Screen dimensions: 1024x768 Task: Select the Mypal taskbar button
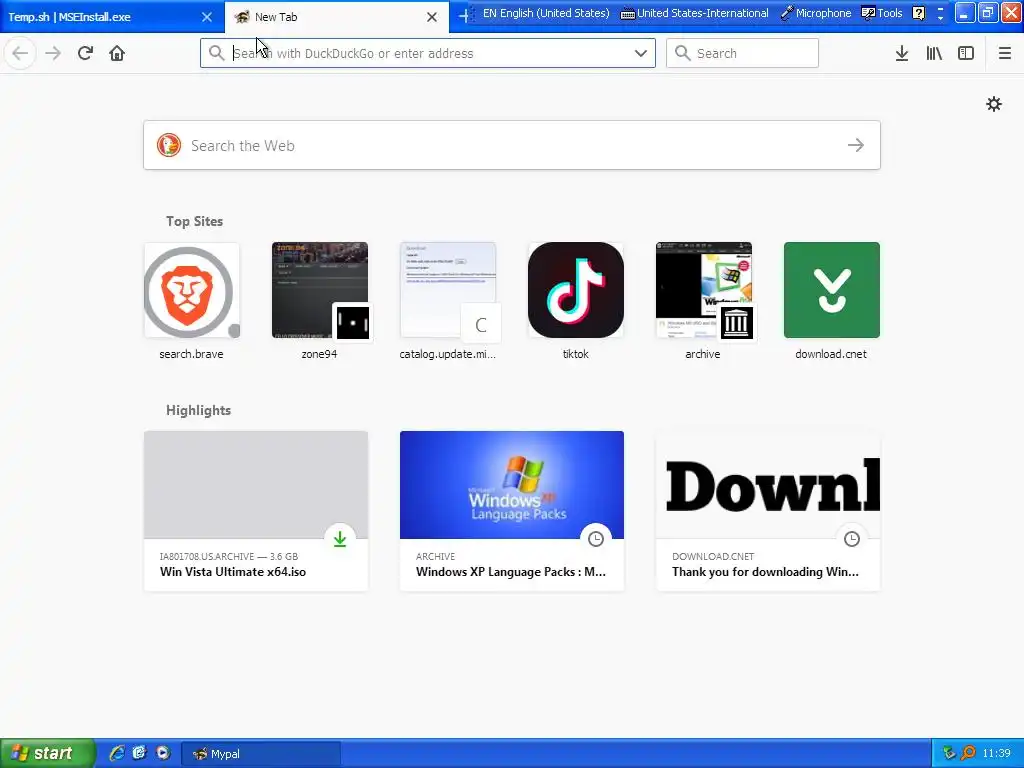click(261, 754)
